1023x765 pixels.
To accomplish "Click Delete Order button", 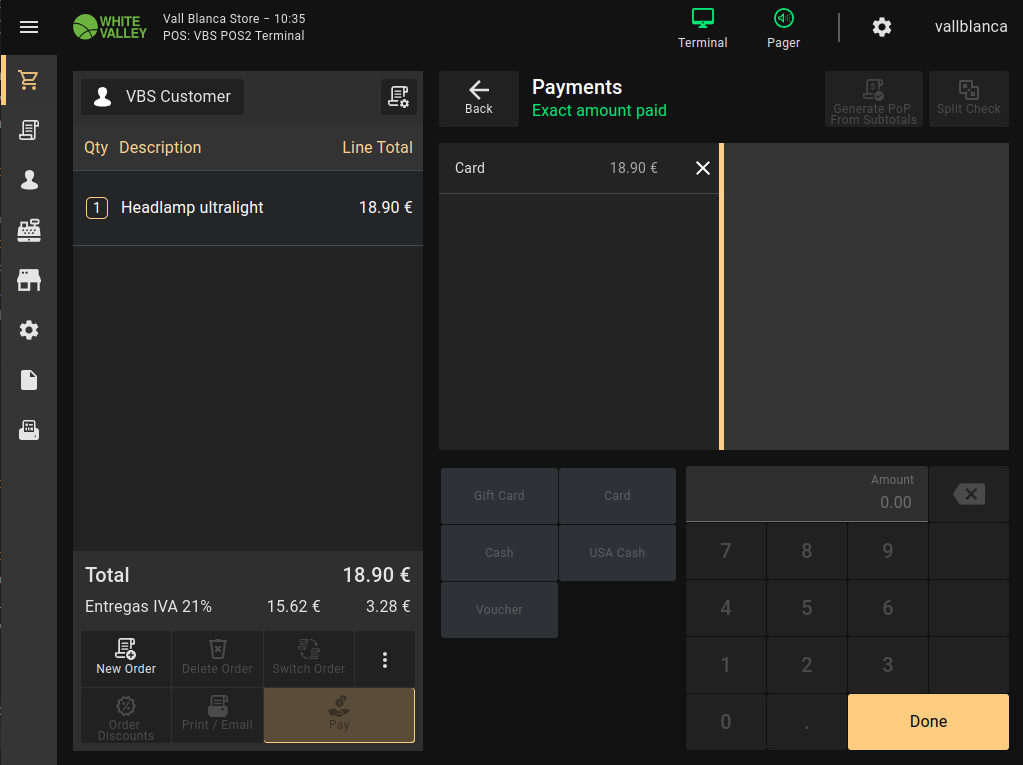I will pos(217,658).
